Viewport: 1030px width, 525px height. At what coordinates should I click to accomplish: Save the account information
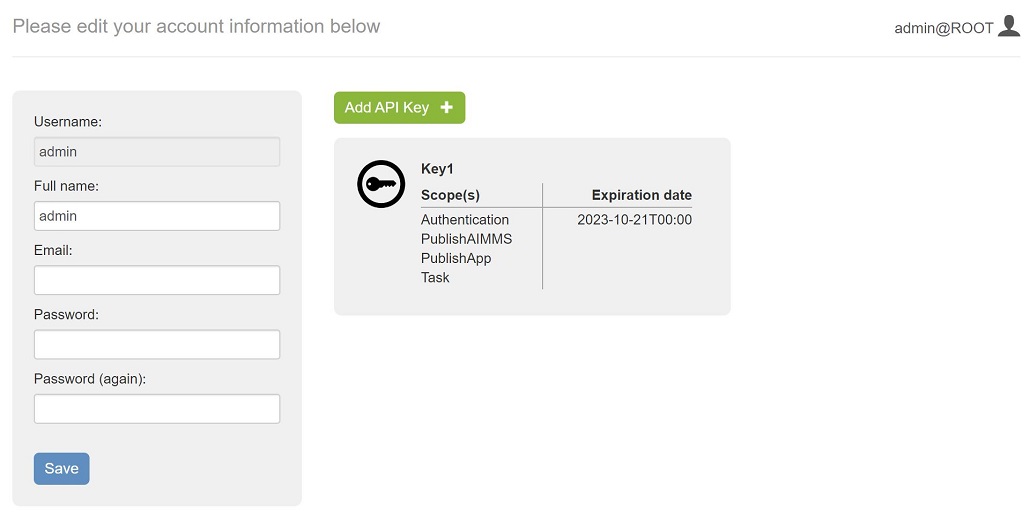62,468
